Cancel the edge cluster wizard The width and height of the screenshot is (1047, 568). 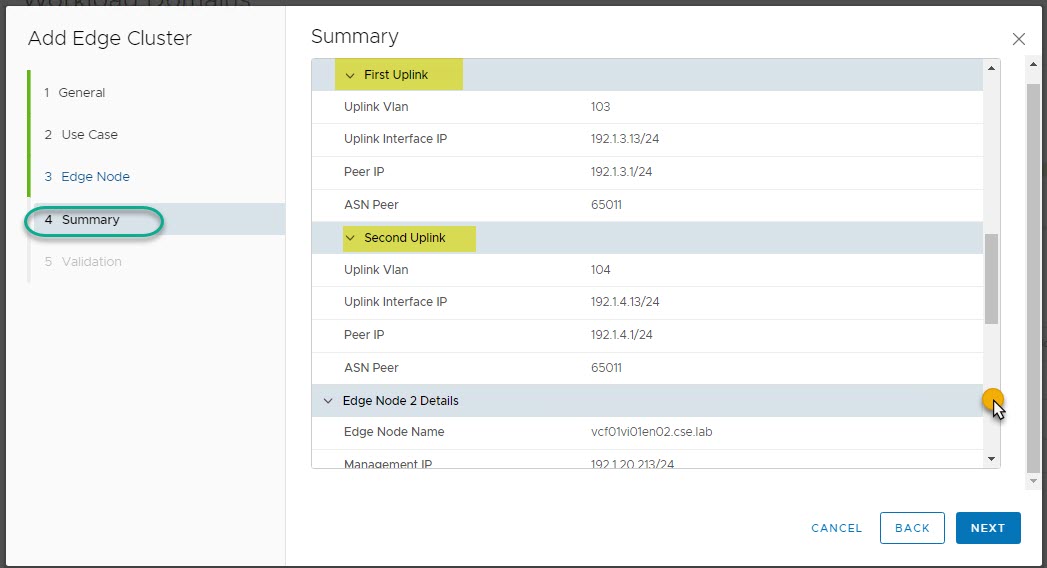(x=836, y=528)
